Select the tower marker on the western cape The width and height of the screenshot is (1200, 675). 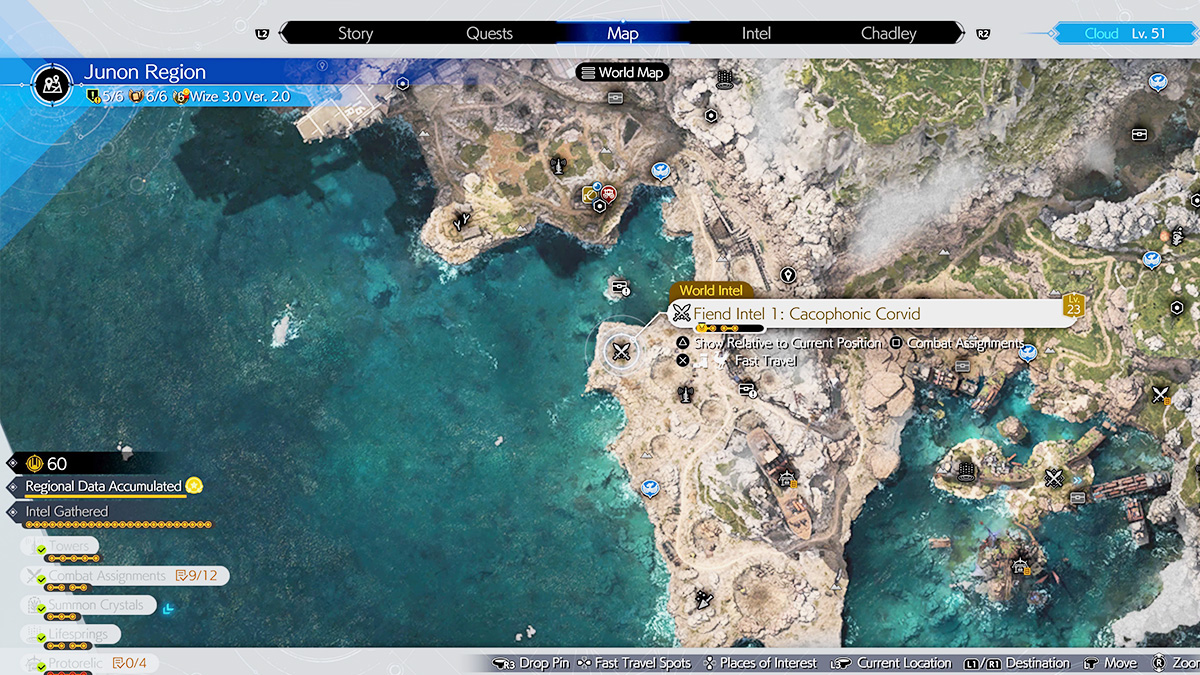(462, 216)
